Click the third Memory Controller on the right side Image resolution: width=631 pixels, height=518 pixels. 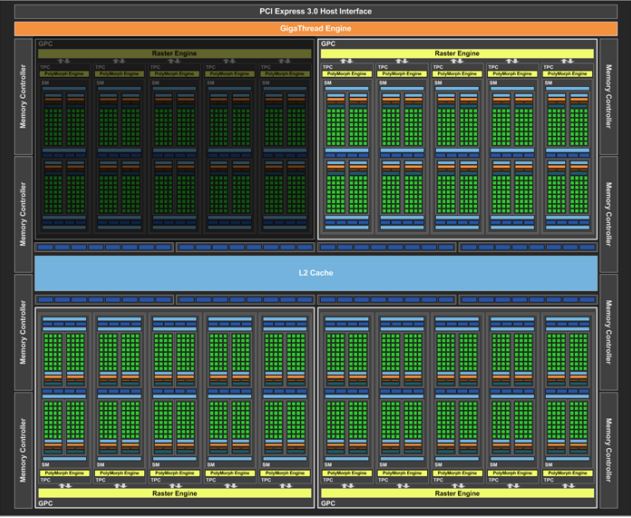pos(608,332)
